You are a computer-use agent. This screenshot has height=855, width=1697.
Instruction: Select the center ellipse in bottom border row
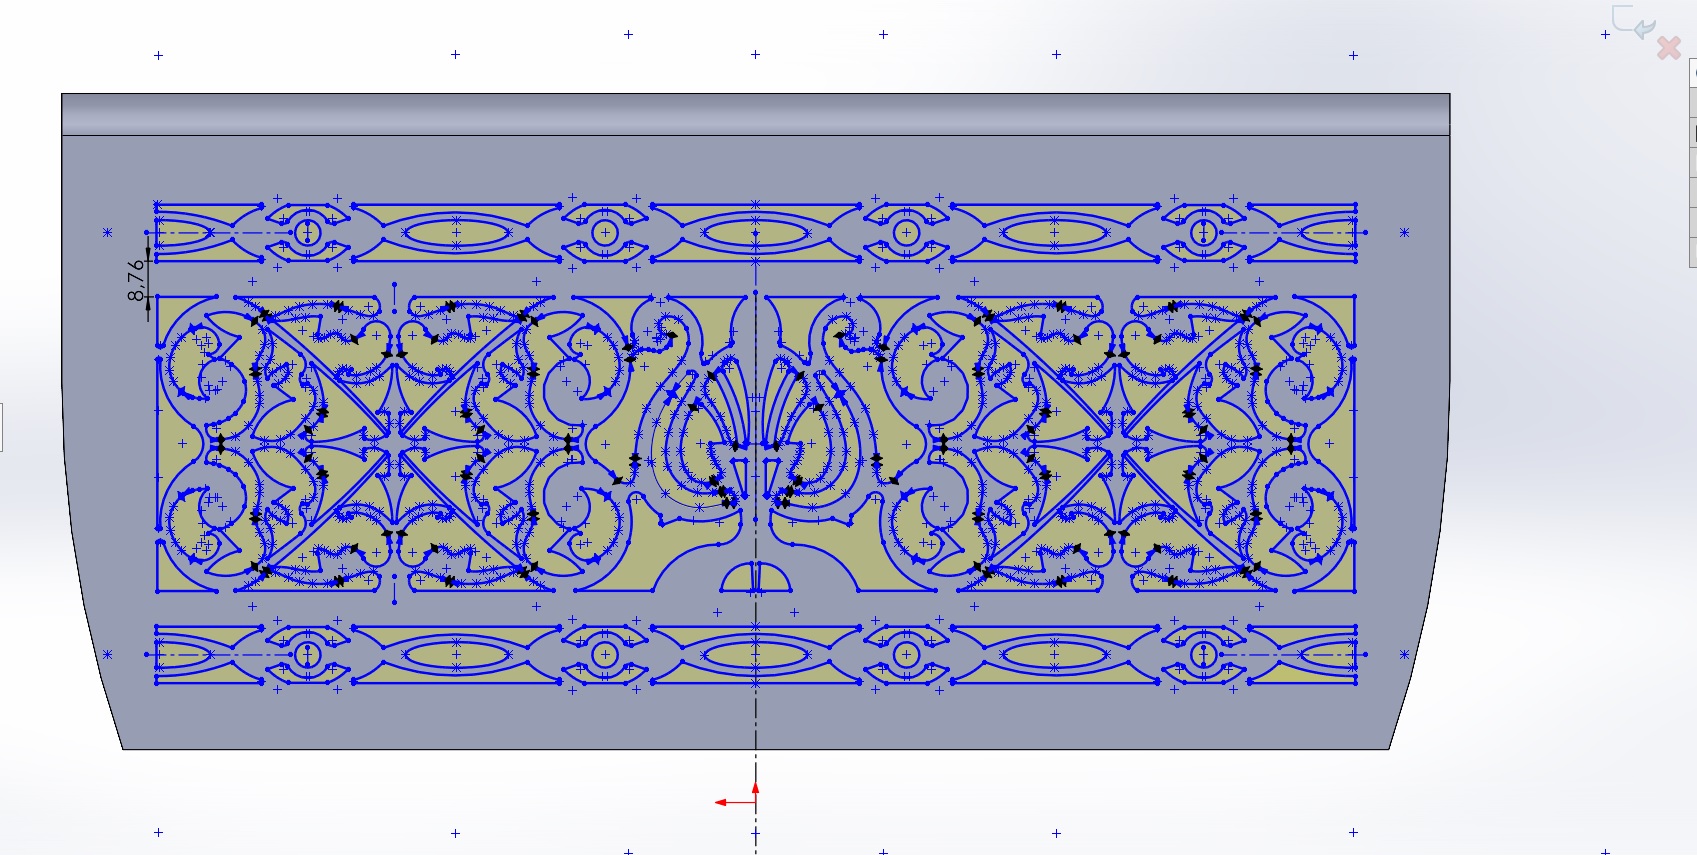point(756,655)
